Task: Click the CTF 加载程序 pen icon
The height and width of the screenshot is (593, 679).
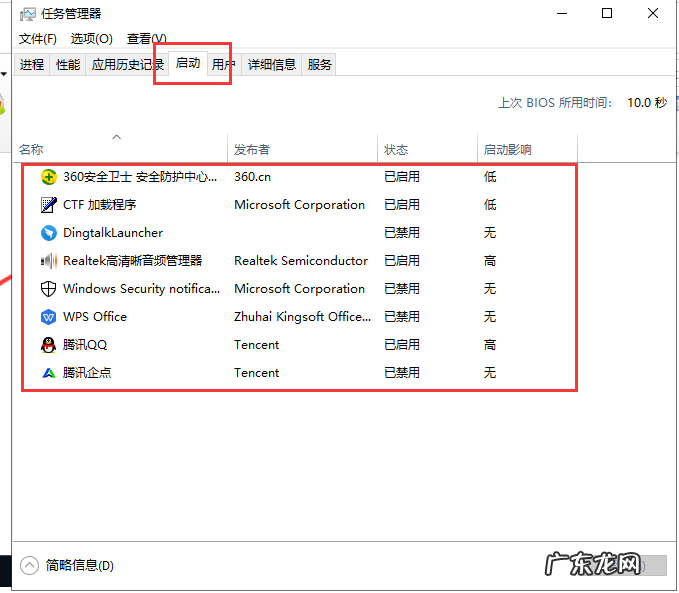Action: (48, 205)
